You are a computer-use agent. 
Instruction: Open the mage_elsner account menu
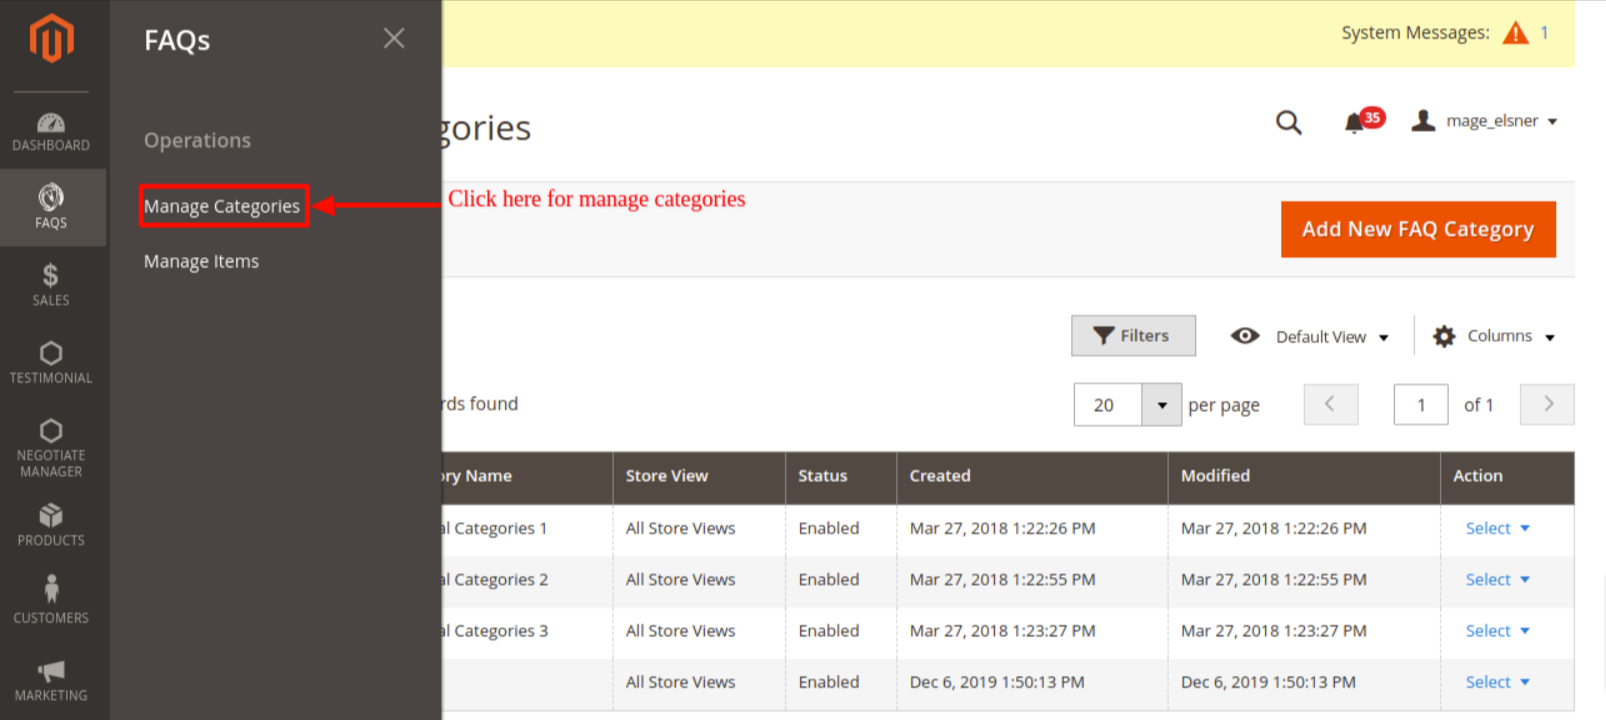coord(1485,121)
